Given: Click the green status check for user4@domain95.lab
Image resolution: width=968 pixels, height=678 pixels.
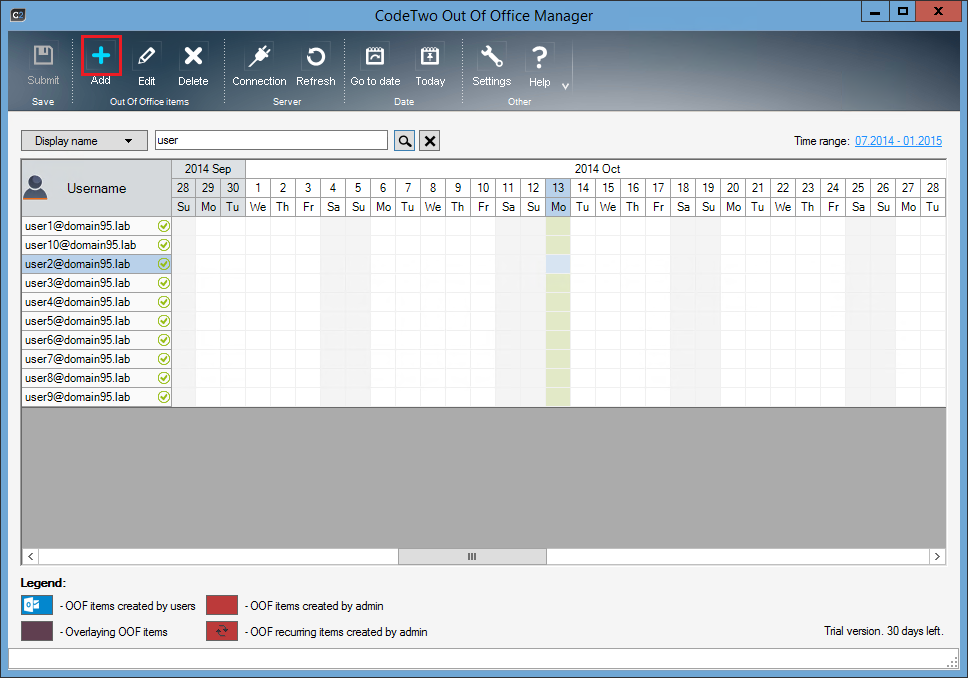Looking at the screenshot, I should point(164,302).
